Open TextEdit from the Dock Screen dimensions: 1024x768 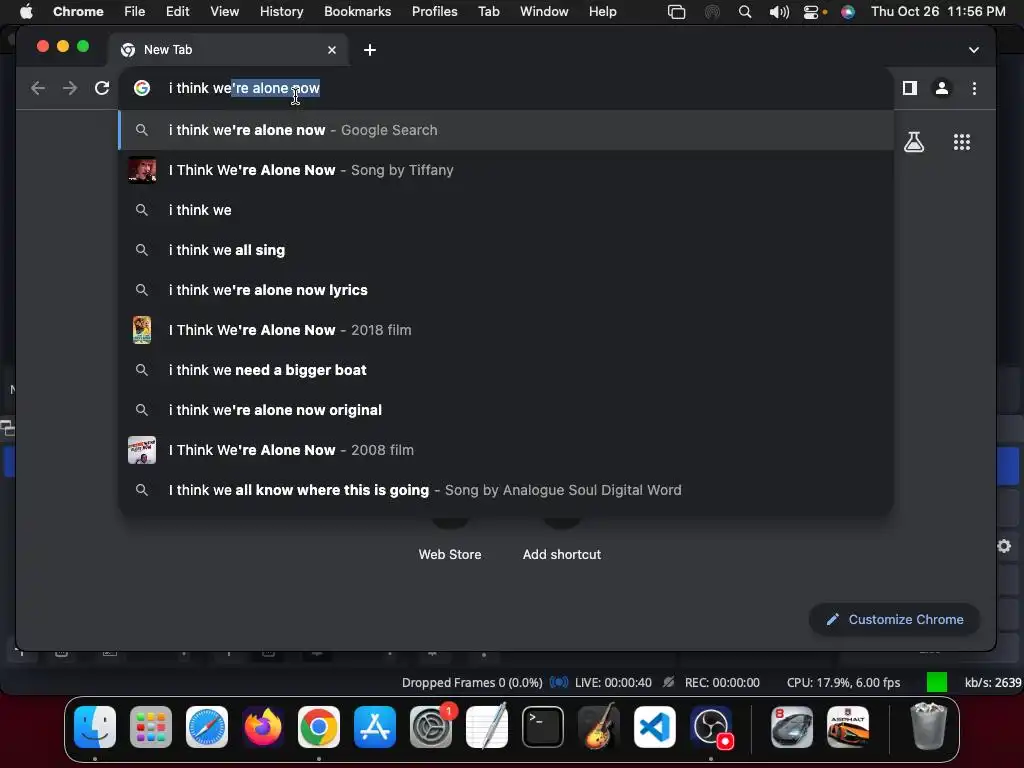click(x=487, y=727)
